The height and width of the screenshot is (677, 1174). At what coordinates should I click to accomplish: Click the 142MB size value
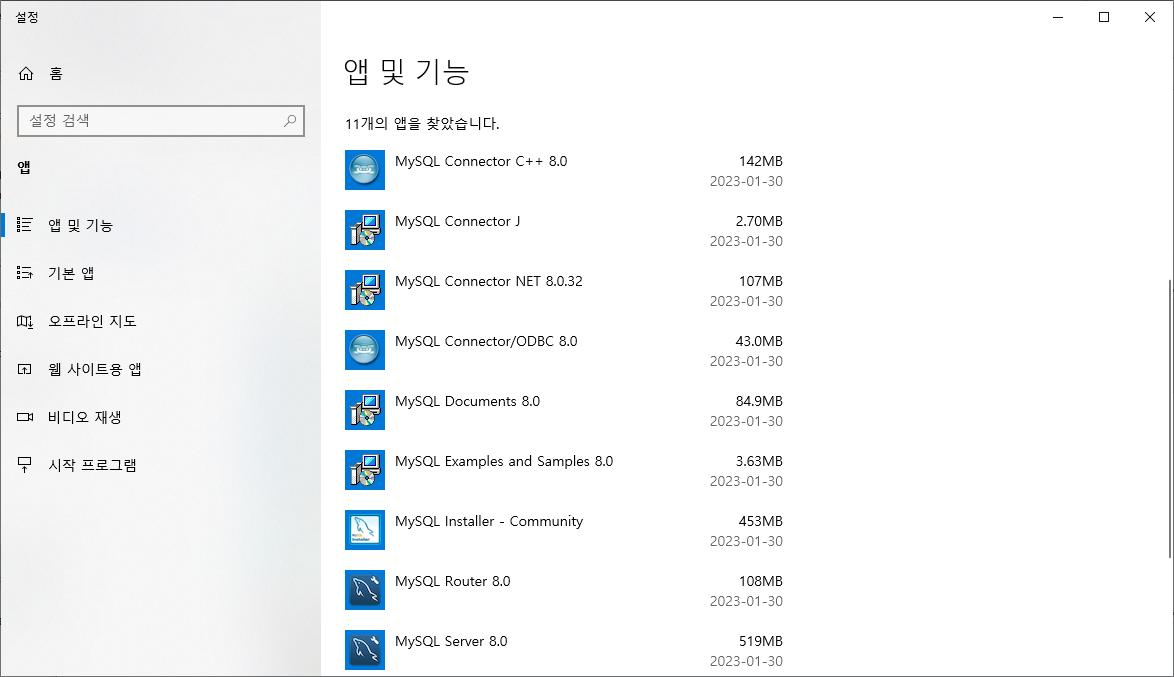[761, 161]
